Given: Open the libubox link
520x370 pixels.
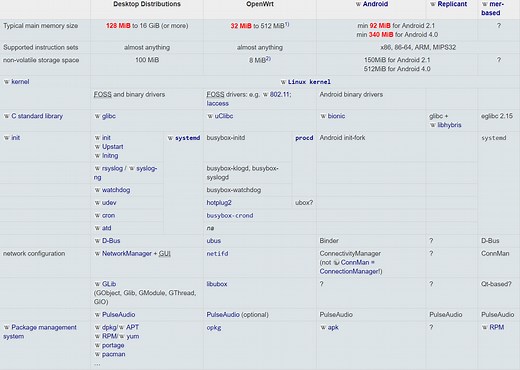Looking at the screenshot, I should [x=217, y=284].
